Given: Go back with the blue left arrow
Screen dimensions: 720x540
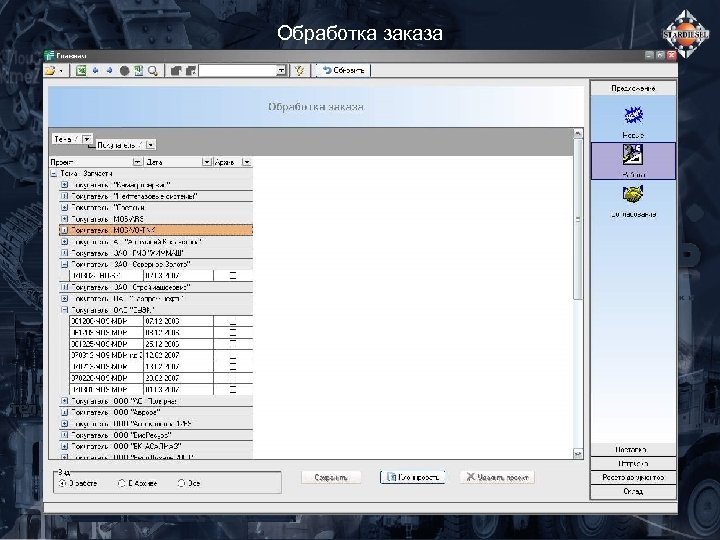Looking at the screenshot, I should (x=96, y=70).
